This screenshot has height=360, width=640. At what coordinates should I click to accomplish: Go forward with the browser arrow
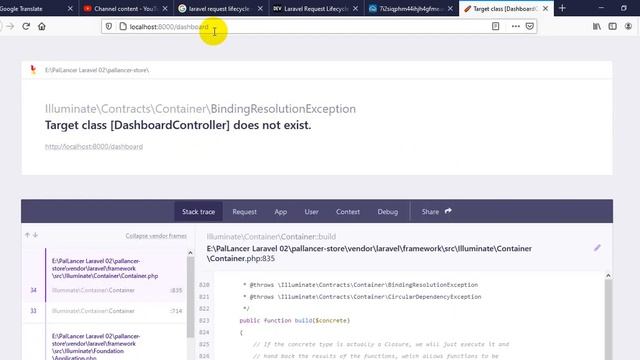(10, 27)
